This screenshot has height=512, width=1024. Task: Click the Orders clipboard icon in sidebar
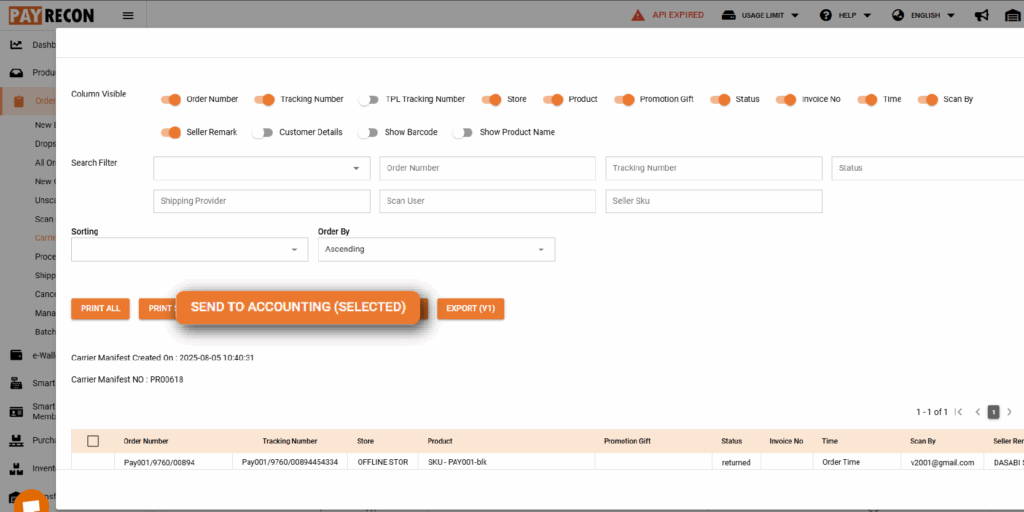18,101
